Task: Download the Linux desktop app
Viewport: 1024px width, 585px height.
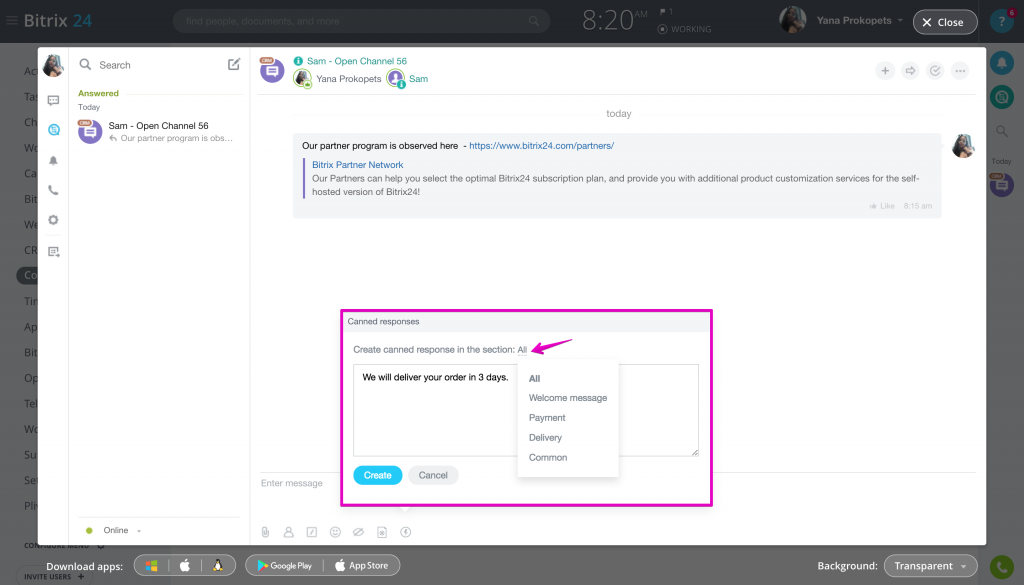Action: click(218, 565)
